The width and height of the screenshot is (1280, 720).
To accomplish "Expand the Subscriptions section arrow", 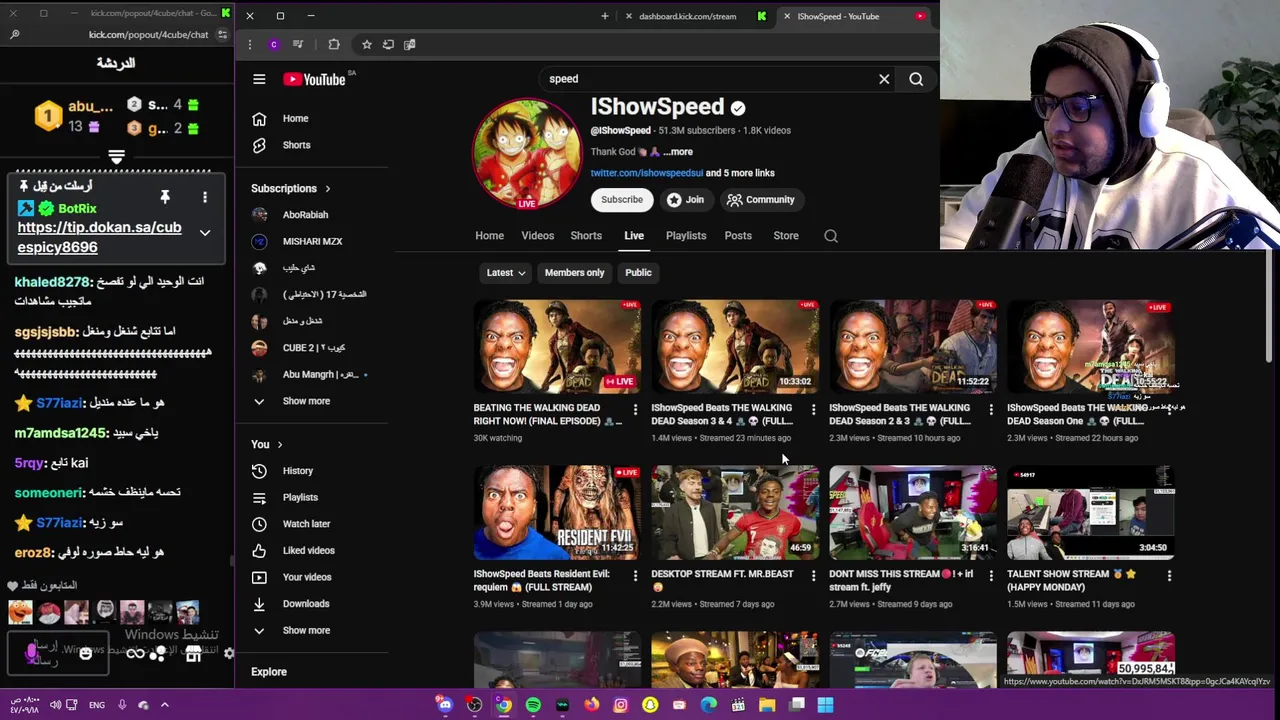I will pos(327,188).
